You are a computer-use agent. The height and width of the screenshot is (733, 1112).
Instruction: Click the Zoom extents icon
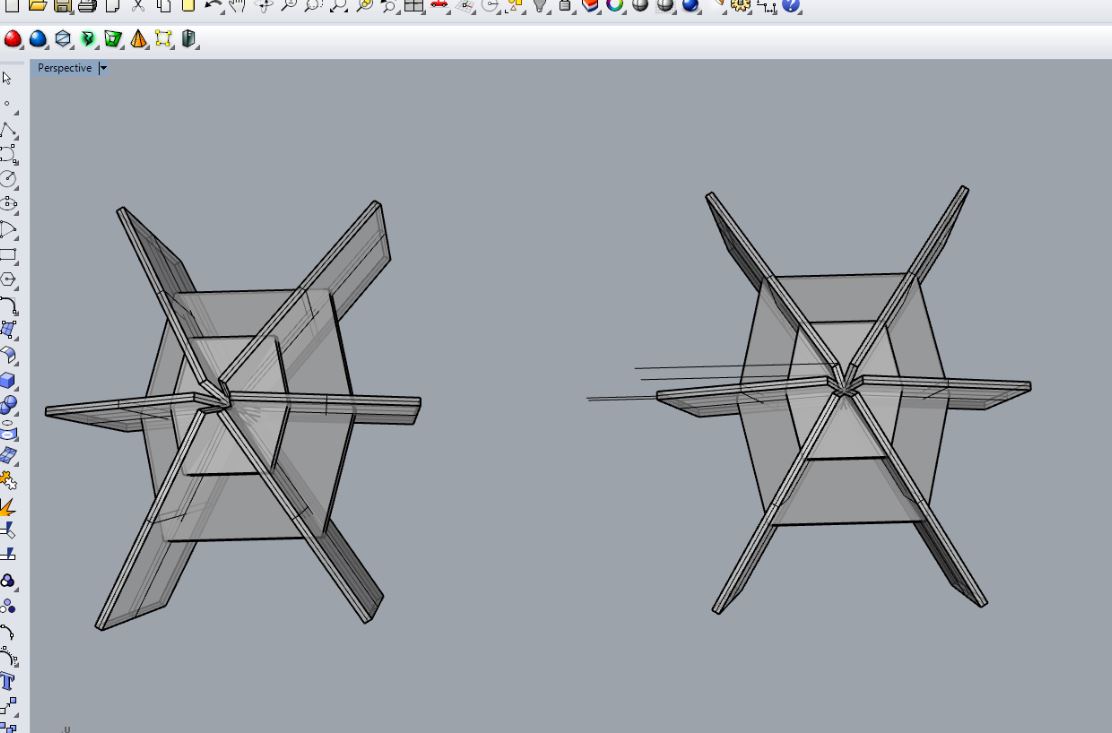[x=338, y=6]
